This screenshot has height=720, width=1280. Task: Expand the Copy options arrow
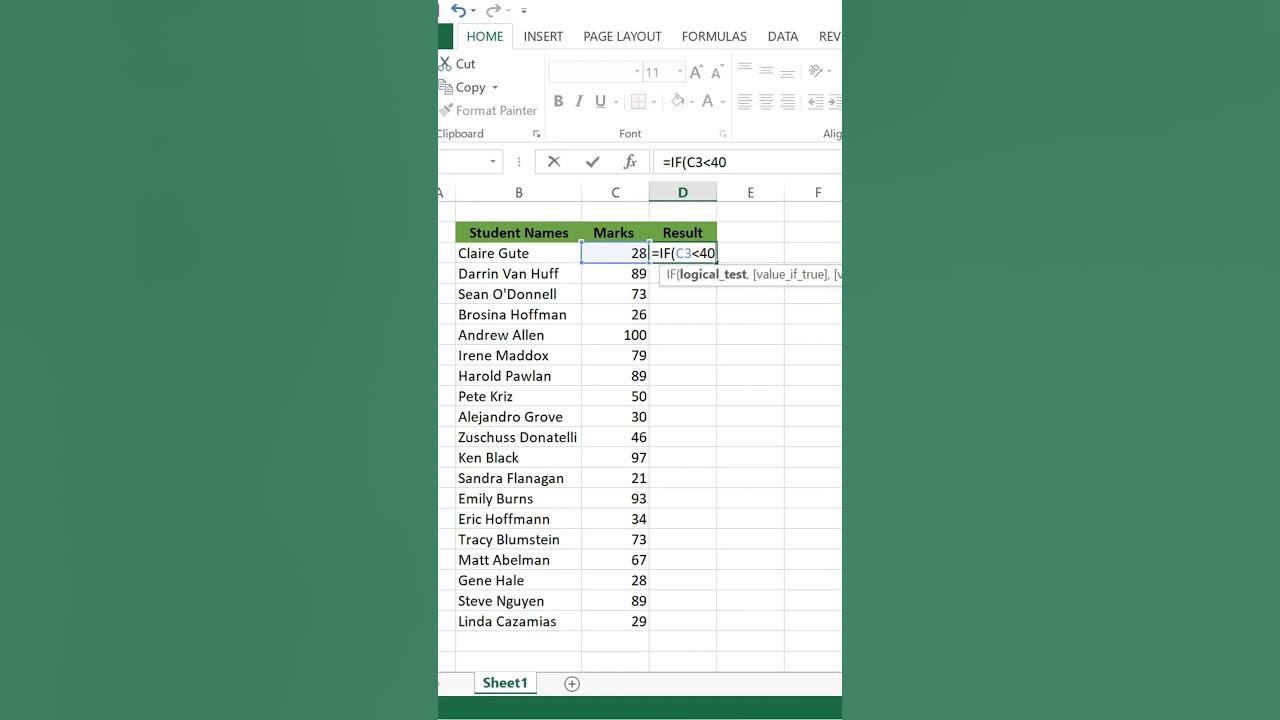tap(494, 88)
